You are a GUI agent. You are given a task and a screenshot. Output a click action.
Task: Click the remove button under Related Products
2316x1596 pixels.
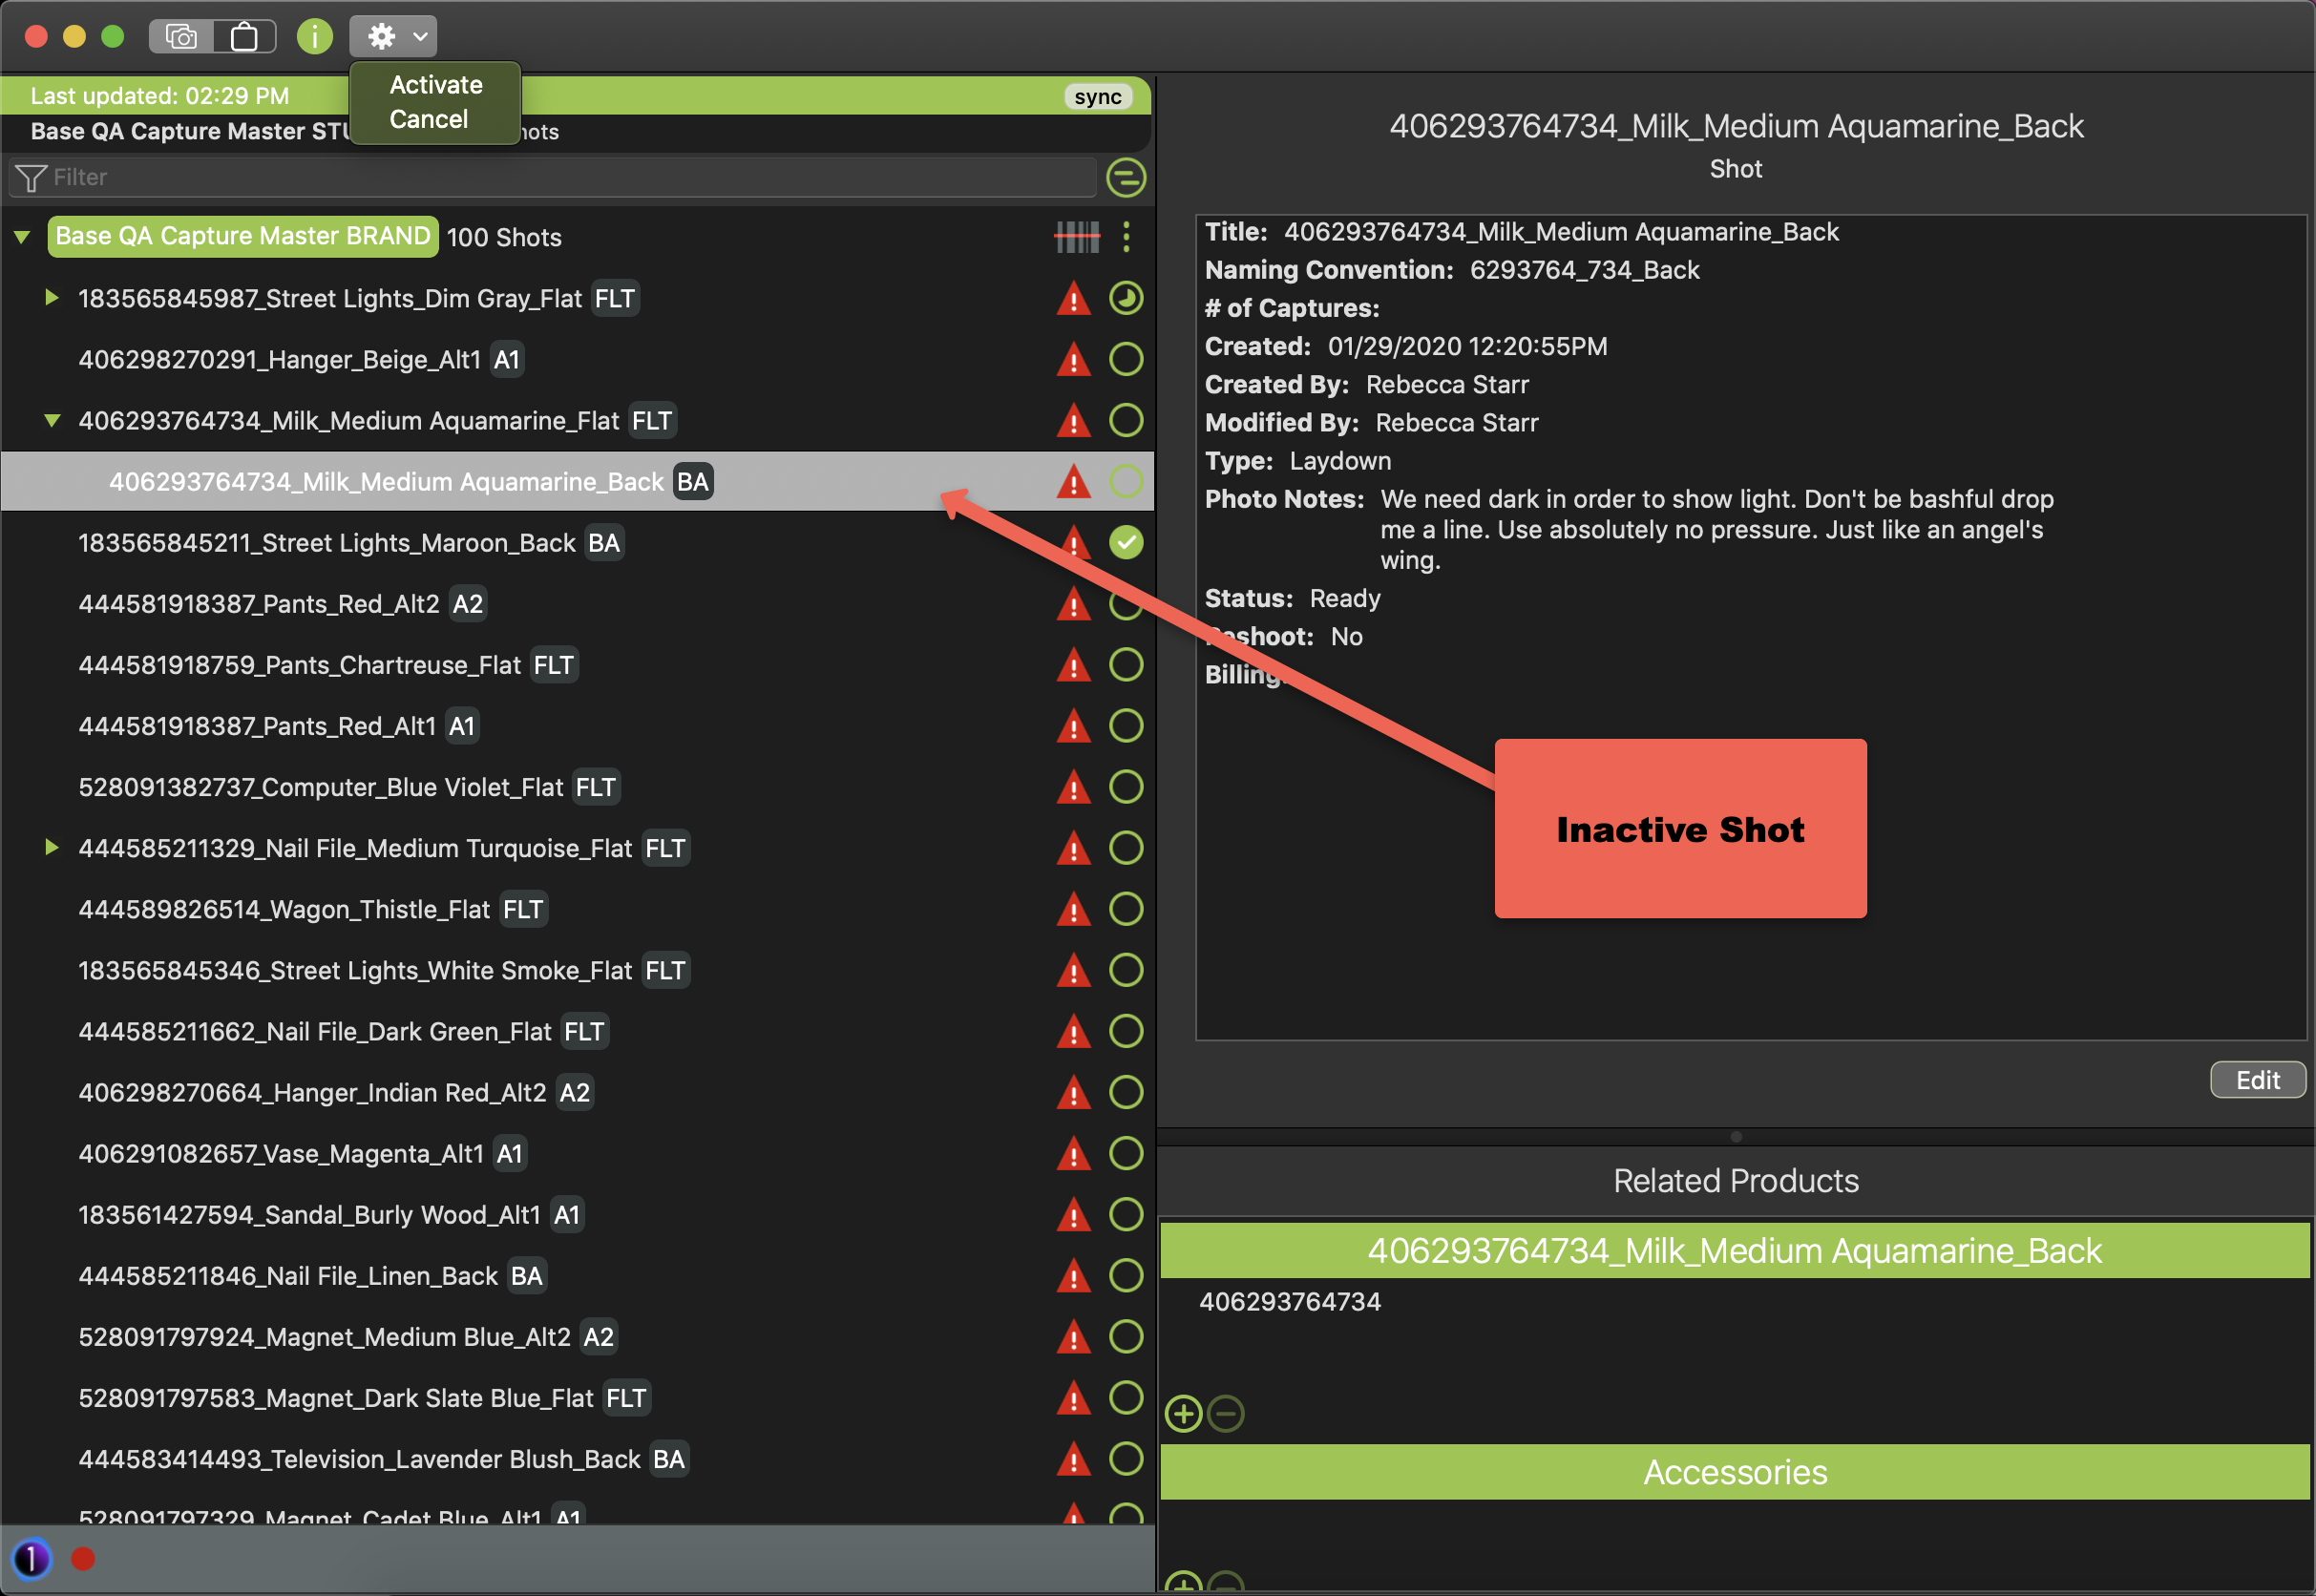(x=1226, y=1413)
